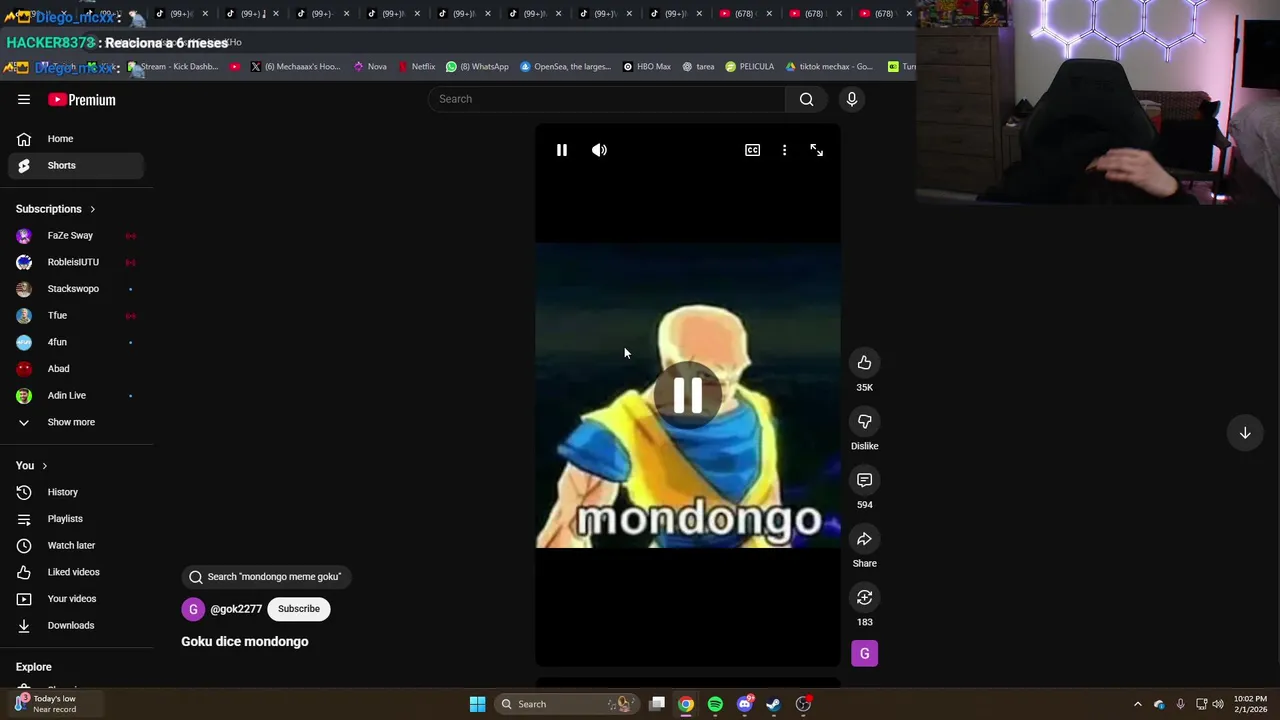Open Steam from the taskbar

pos(773,704)
